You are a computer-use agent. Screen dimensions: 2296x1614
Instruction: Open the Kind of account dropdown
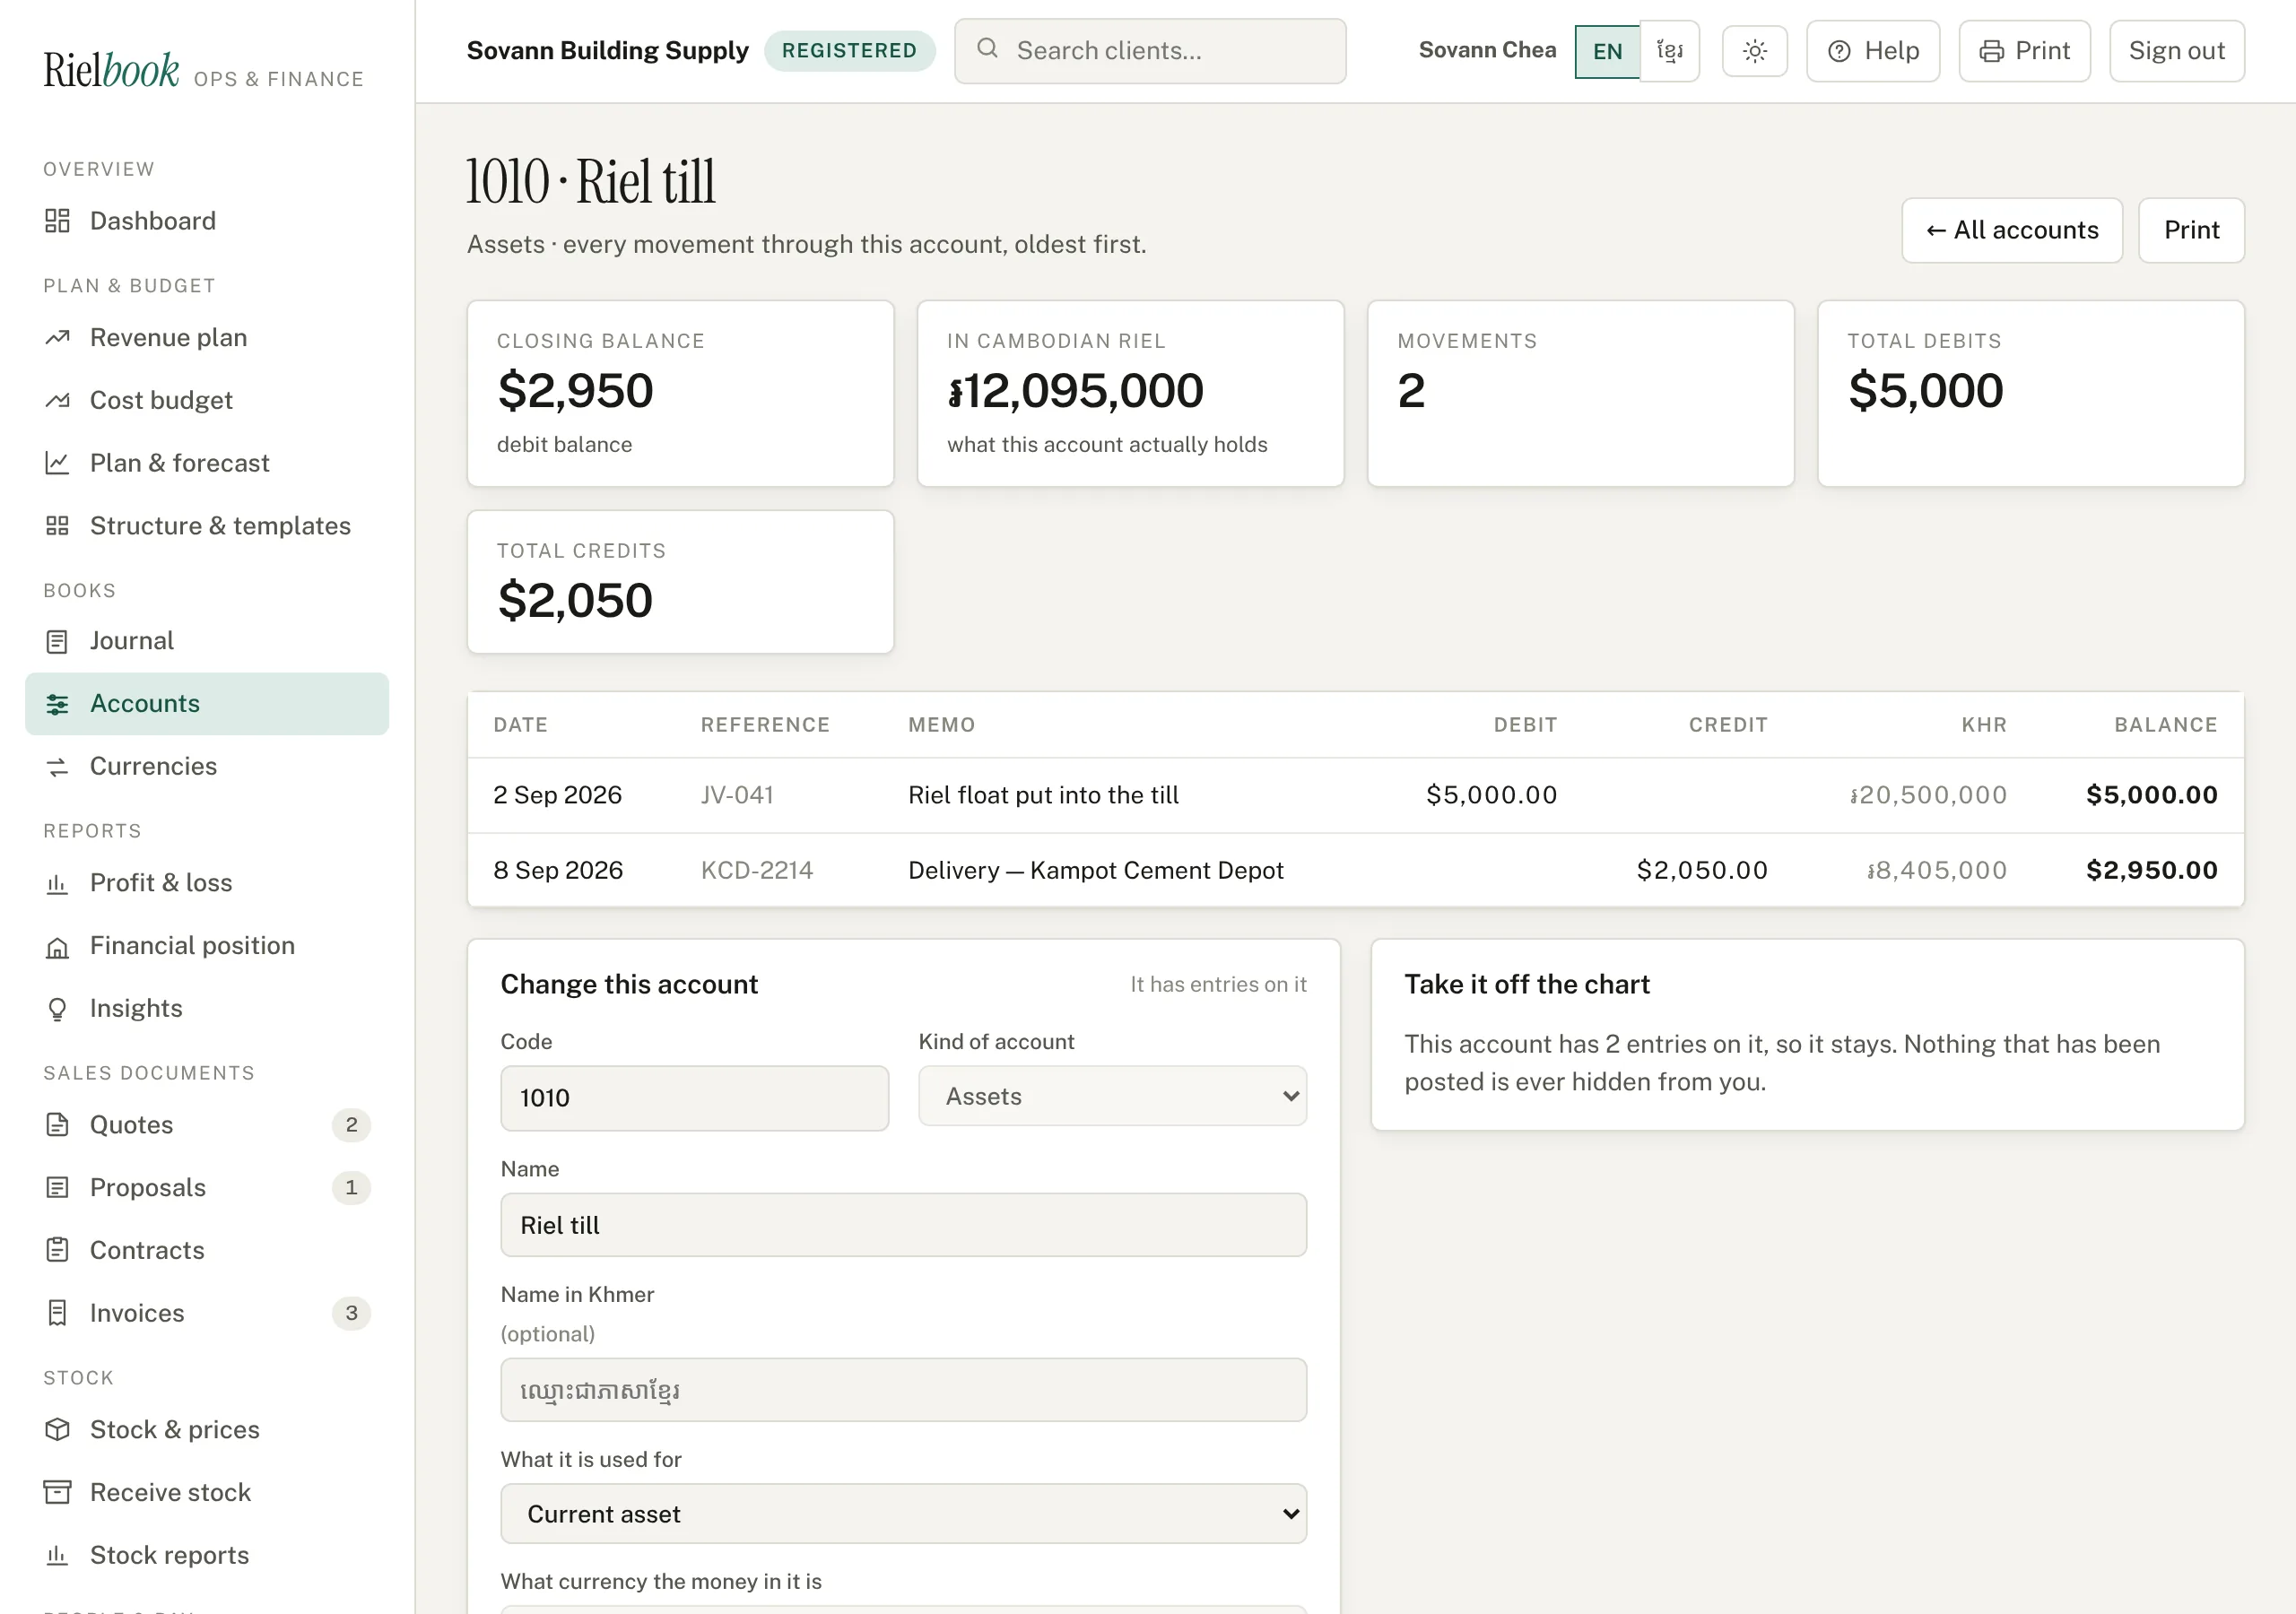pos(1112,1096)
